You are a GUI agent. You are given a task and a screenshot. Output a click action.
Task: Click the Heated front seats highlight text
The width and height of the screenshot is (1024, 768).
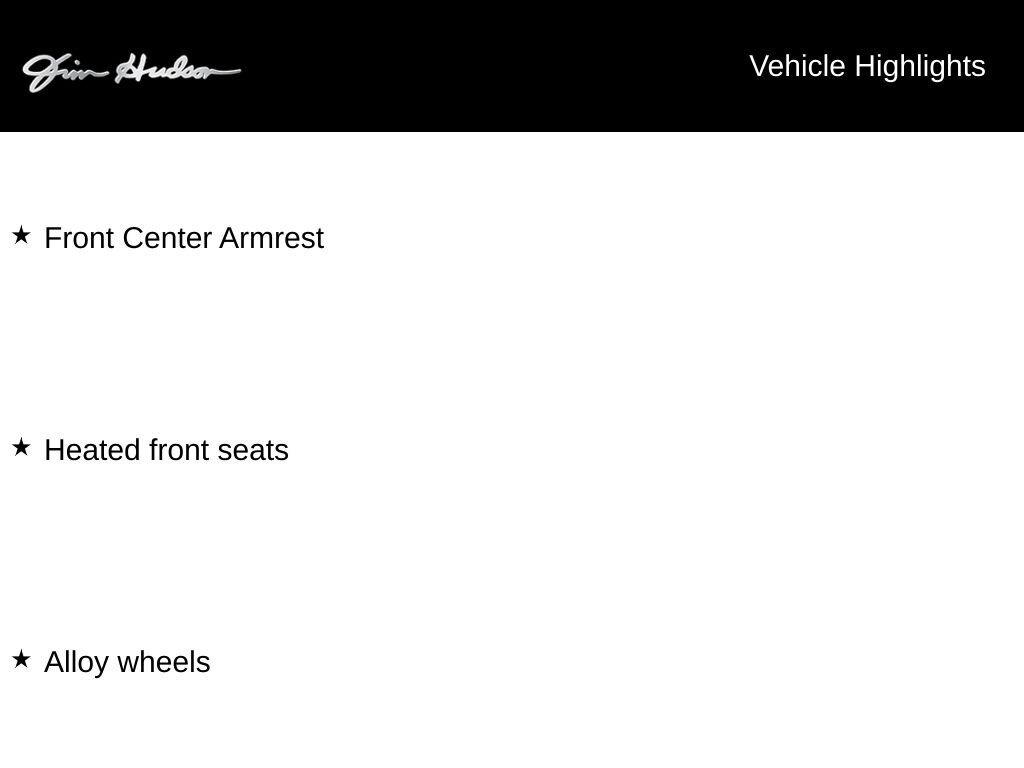point(166,450)
